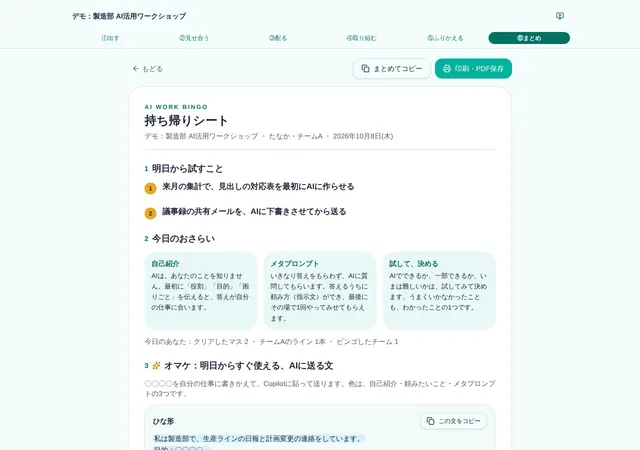The height and width of the screenshot is (450, 640).
Task: Click the 持ち帰りシート title
Action: [186, 121]
